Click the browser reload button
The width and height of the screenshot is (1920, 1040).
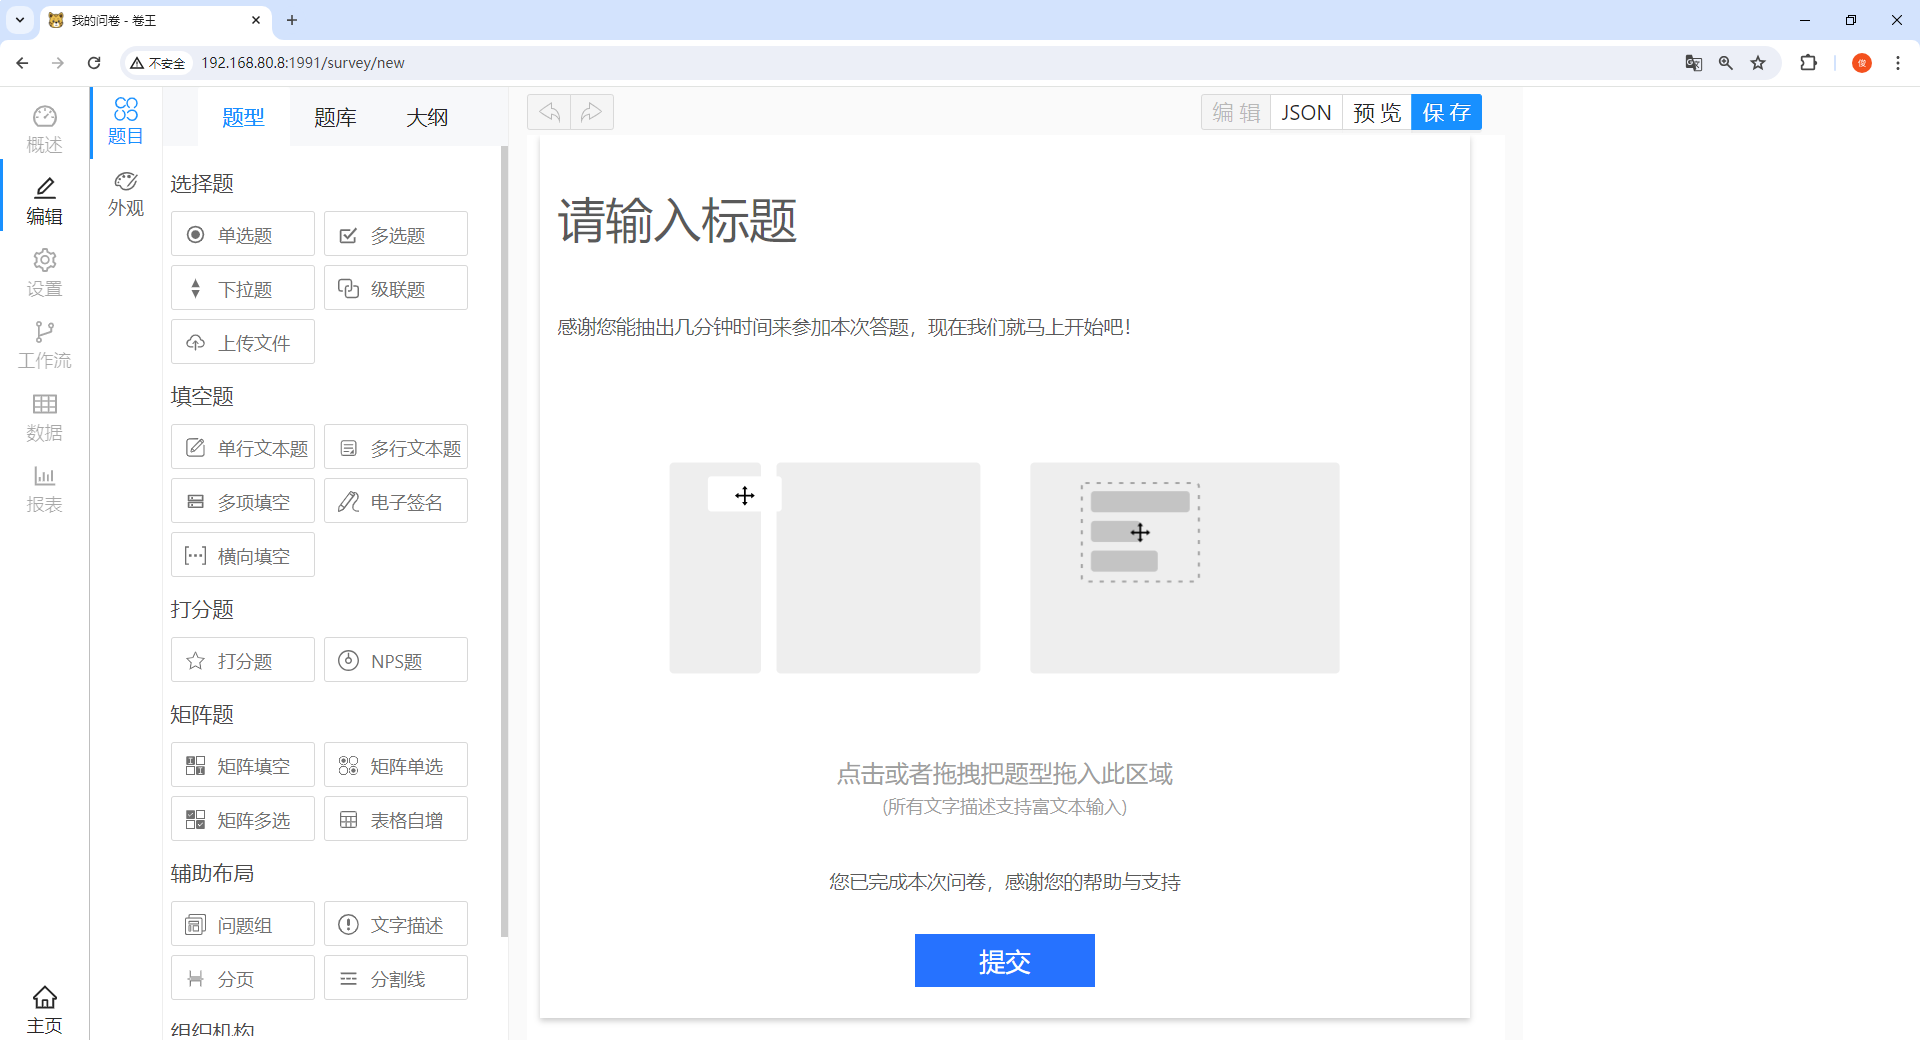[x=94, y=63]
